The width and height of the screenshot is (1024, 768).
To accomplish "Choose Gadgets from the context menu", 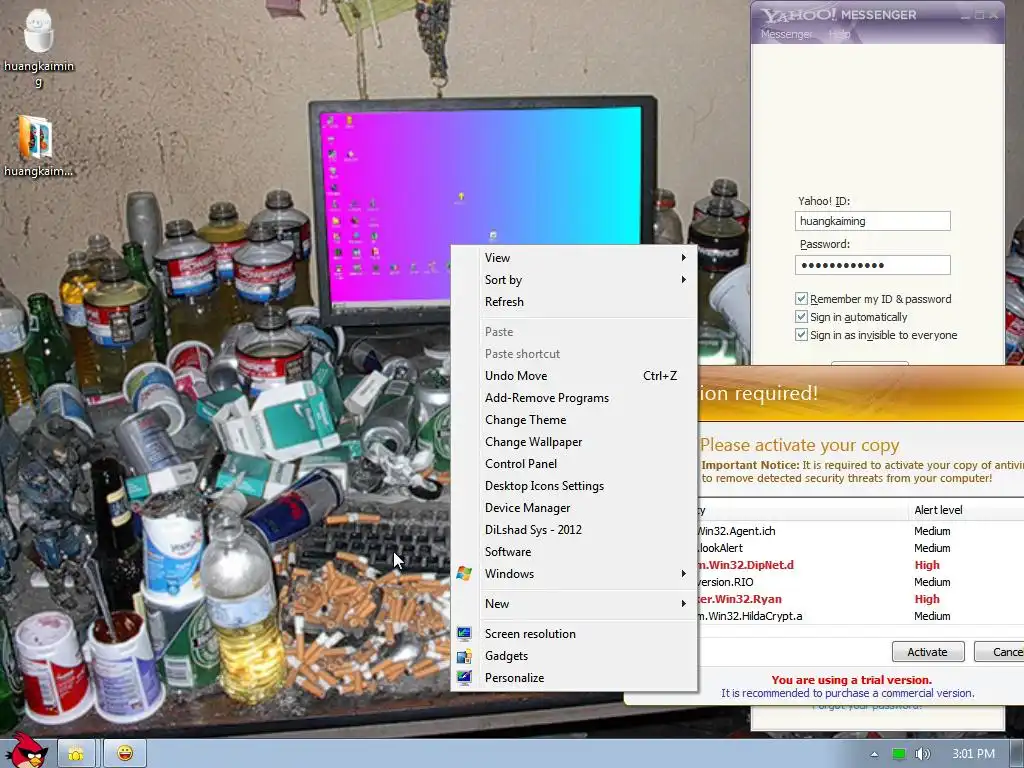I will click(x=573, y=656).
